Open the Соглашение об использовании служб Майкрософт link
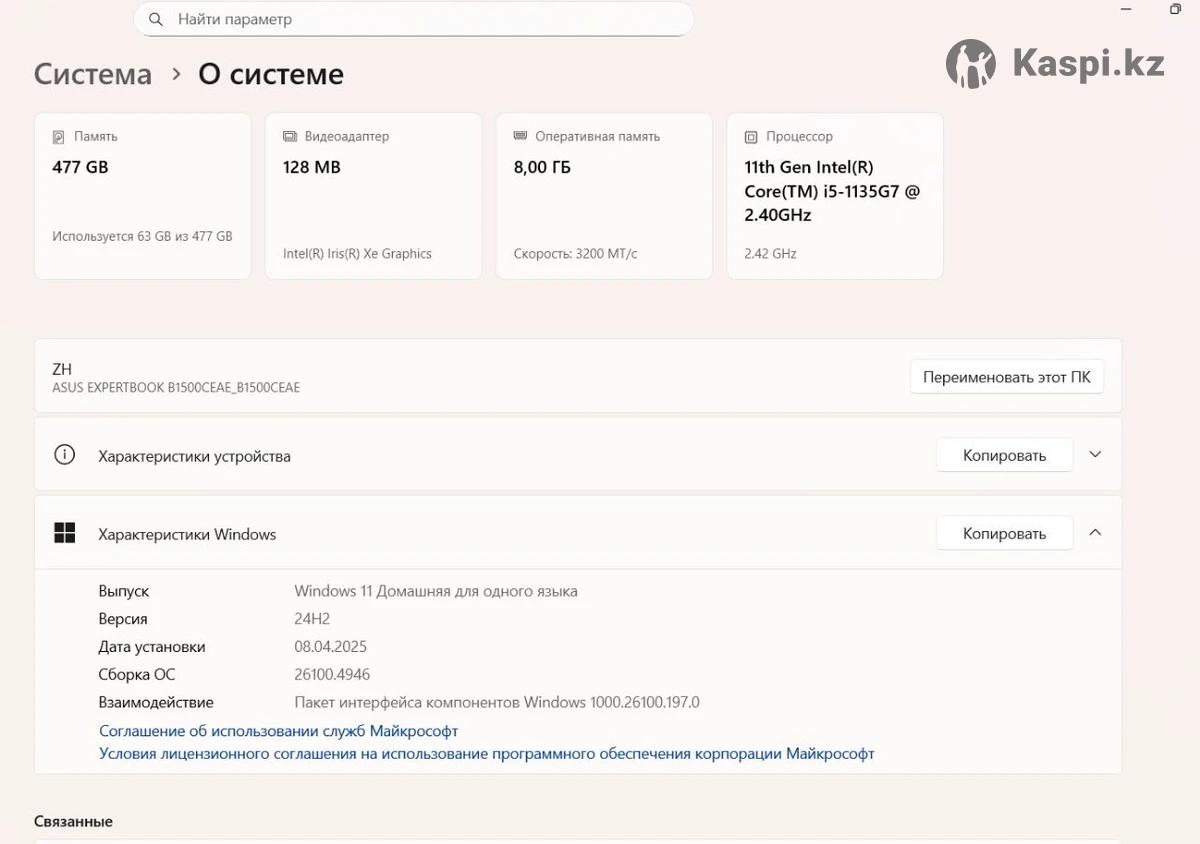The width and height of the screenshot is (1200, 844). [278, 731]
